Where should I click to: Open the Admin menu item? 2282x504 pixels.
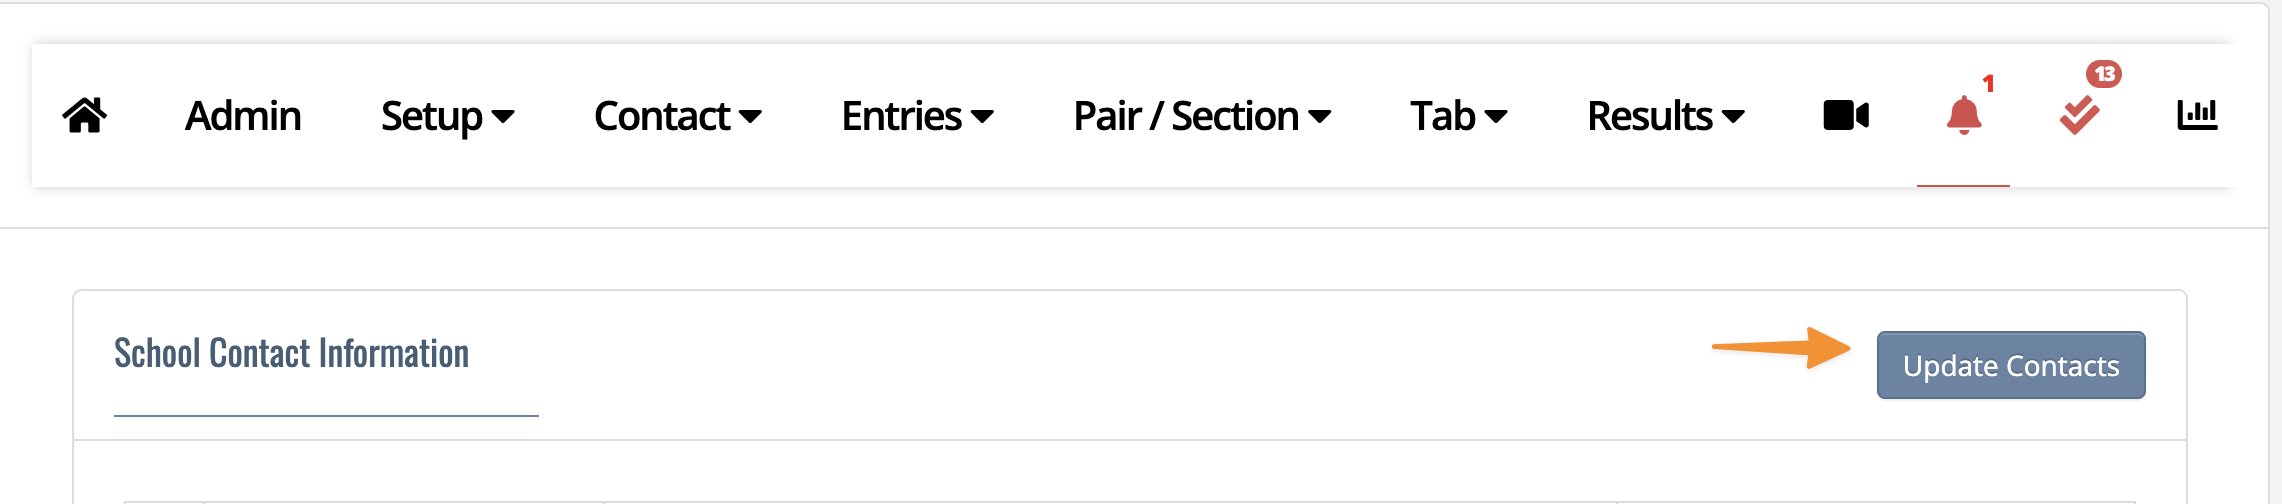click(x=243, y=116)
